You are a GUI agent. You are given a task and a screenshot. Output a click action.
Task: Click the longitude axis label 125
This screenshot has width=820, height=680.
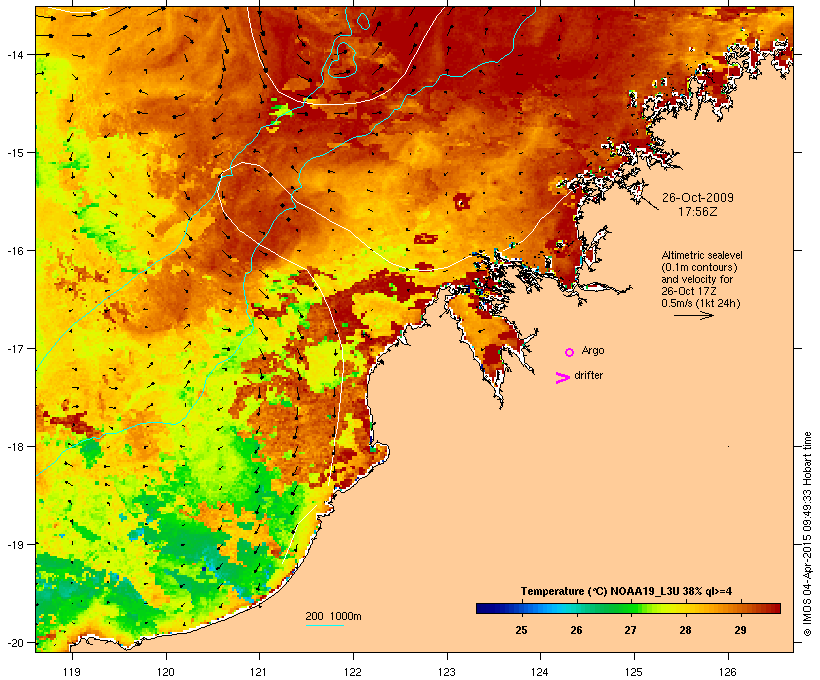pos(634,672)
